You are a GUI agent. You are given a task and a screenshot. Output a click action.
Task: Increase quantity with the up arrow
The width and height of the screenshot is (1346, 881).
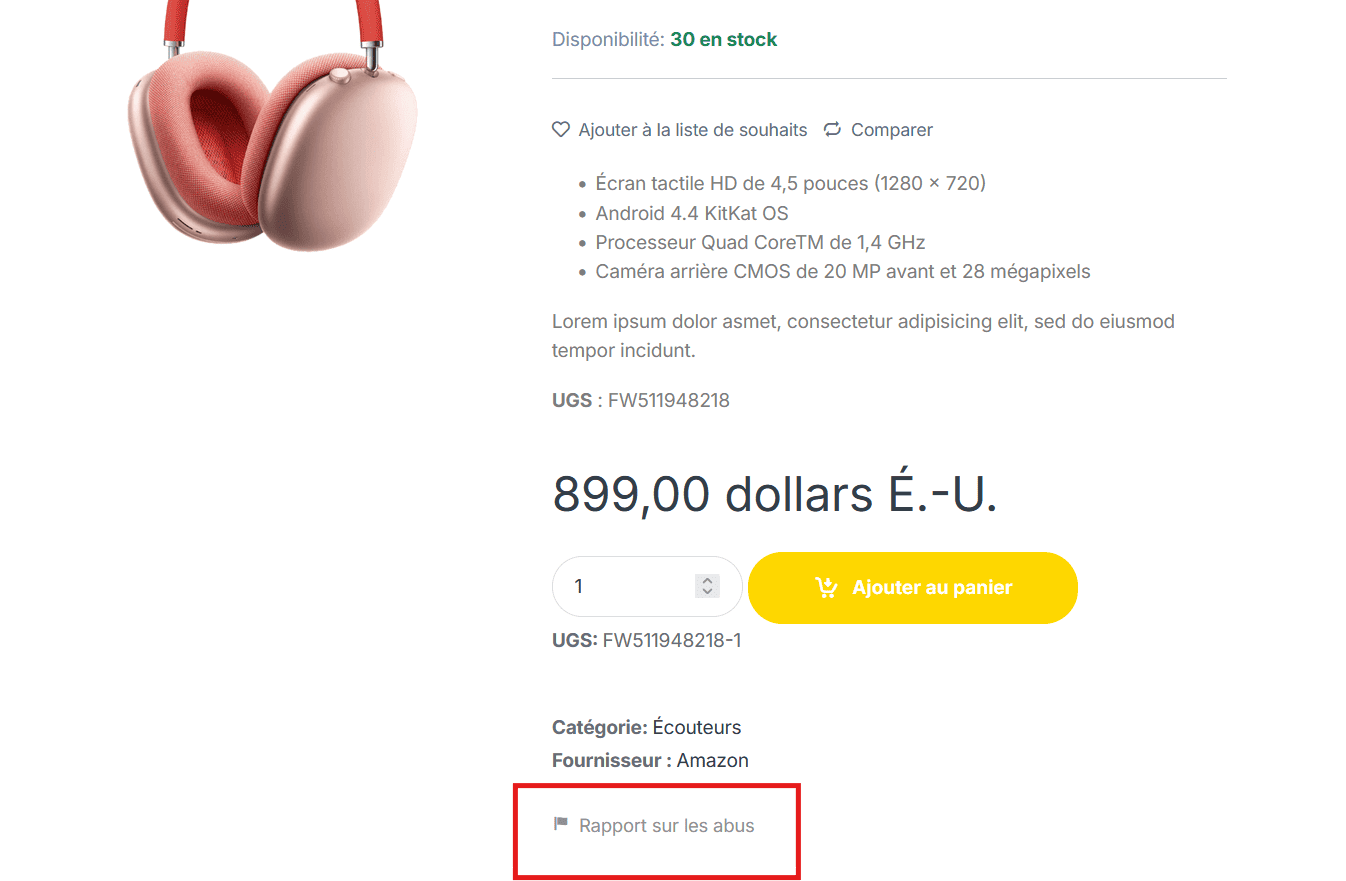(707, 580)
